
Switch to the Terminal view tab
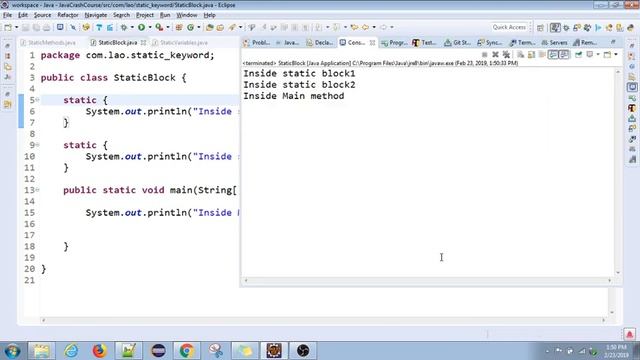pyautogui.click(x=522, y=42)
